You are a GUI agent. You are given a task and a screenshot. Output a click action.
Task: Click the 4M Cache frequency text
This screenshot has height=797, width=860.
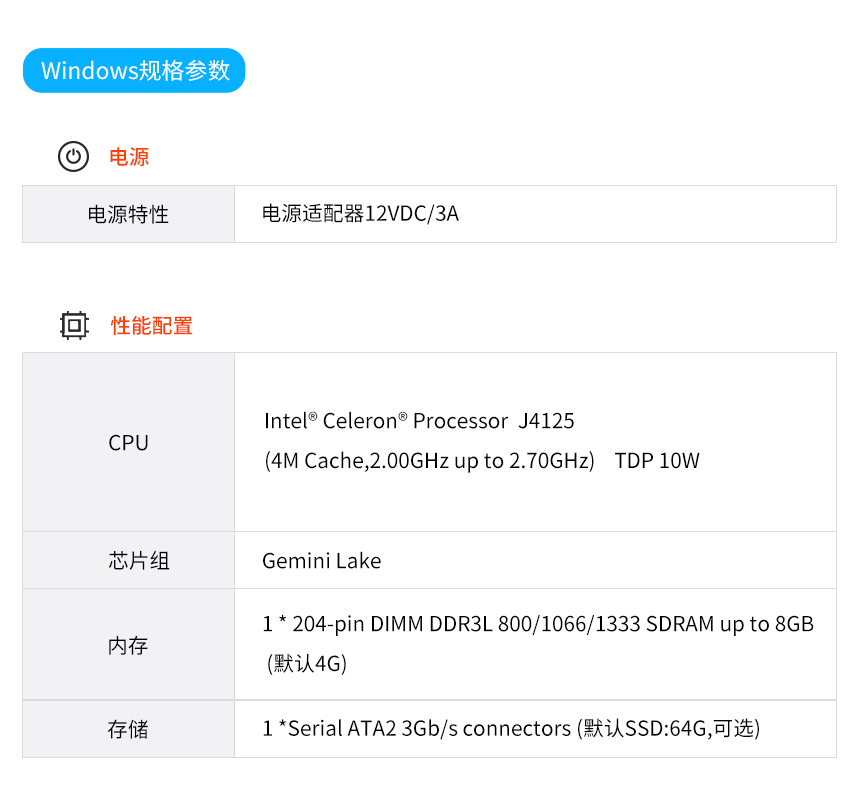coord(430,461)
